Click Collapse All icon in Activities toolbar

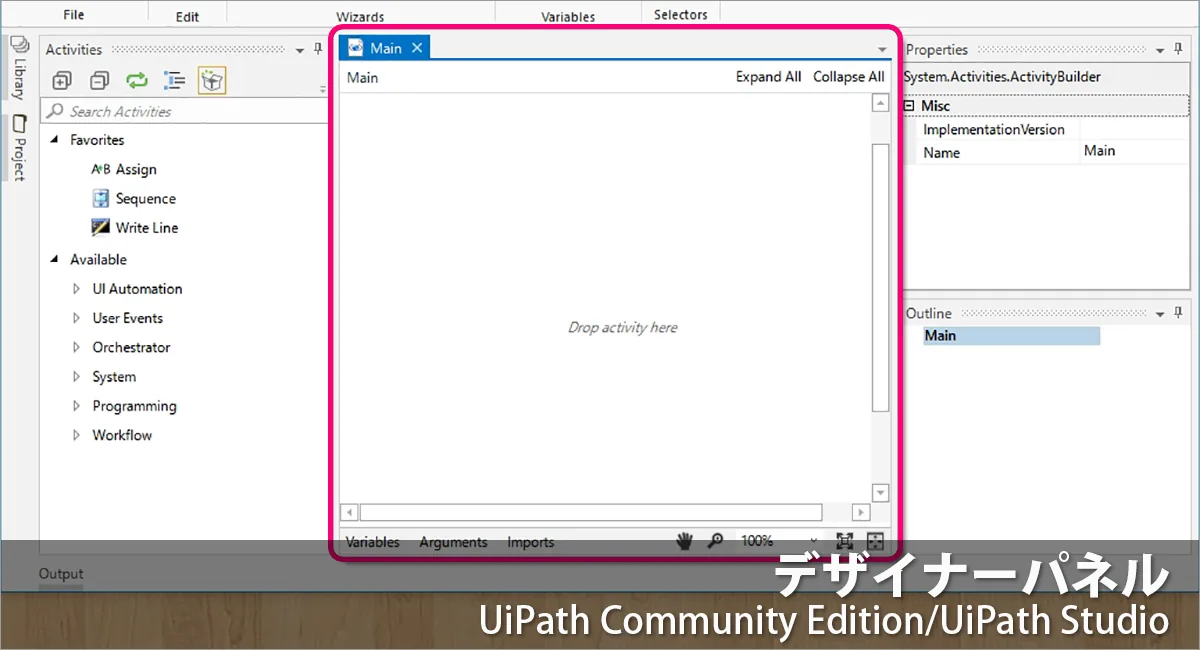pyautogui.click(x=99, y=81)
